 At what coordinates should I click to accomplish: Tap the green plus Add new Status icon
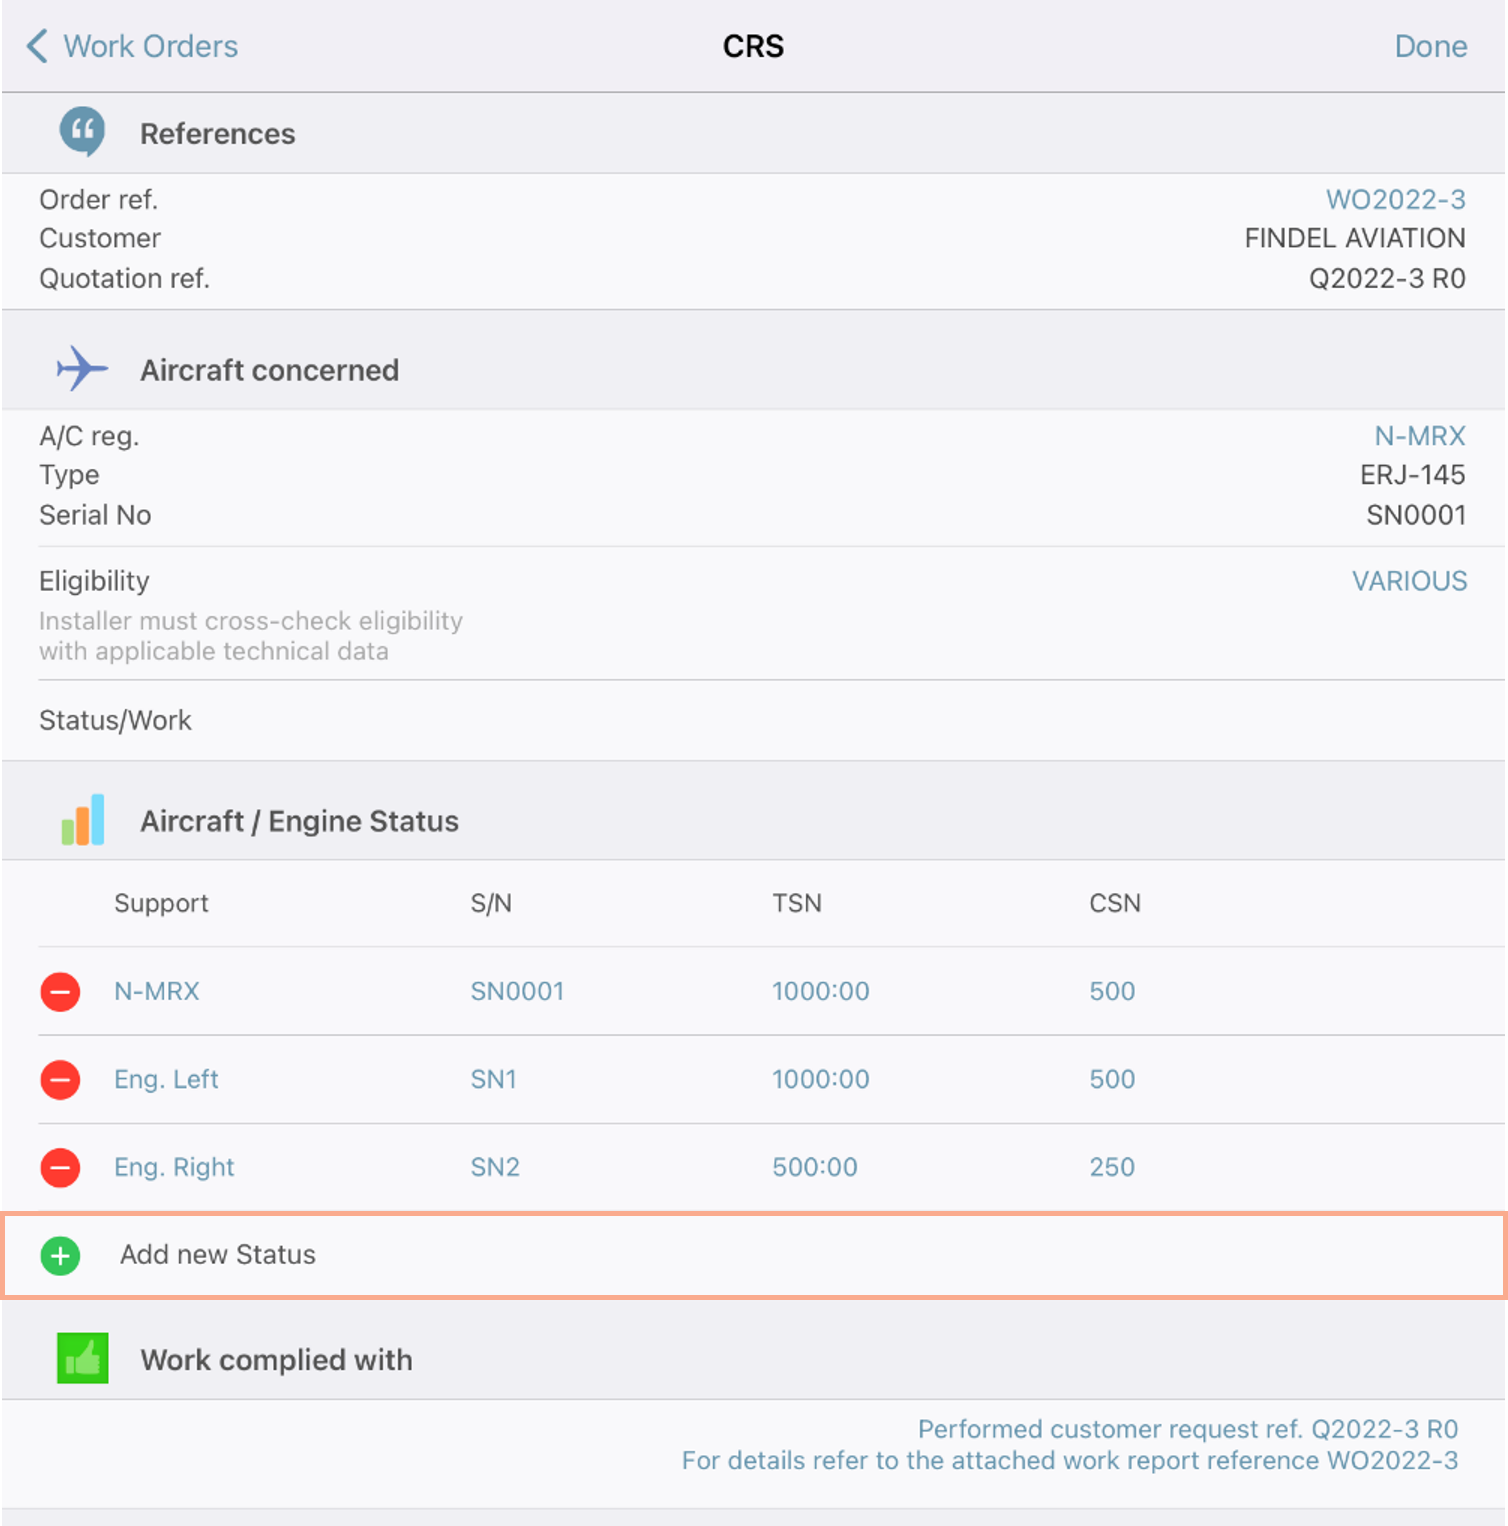pyautogui.click(x=60, y=1255)
